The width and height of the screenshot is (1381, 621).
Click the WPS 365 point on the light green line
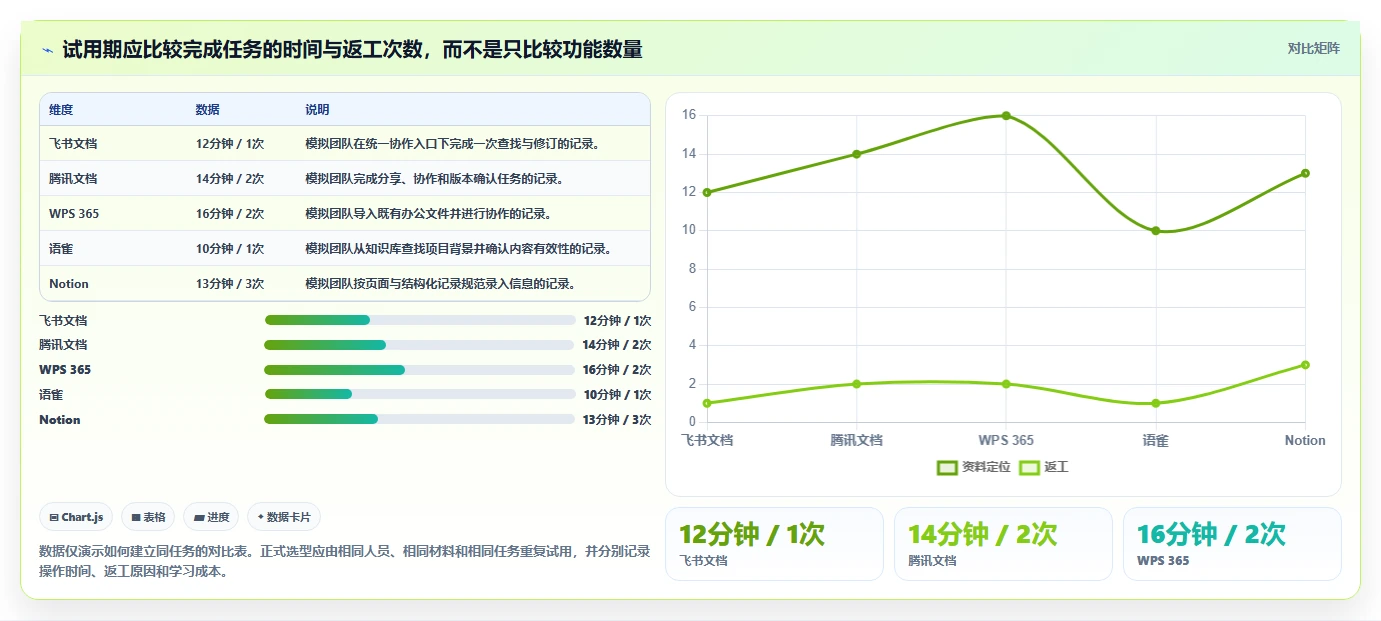(1006, 384)
